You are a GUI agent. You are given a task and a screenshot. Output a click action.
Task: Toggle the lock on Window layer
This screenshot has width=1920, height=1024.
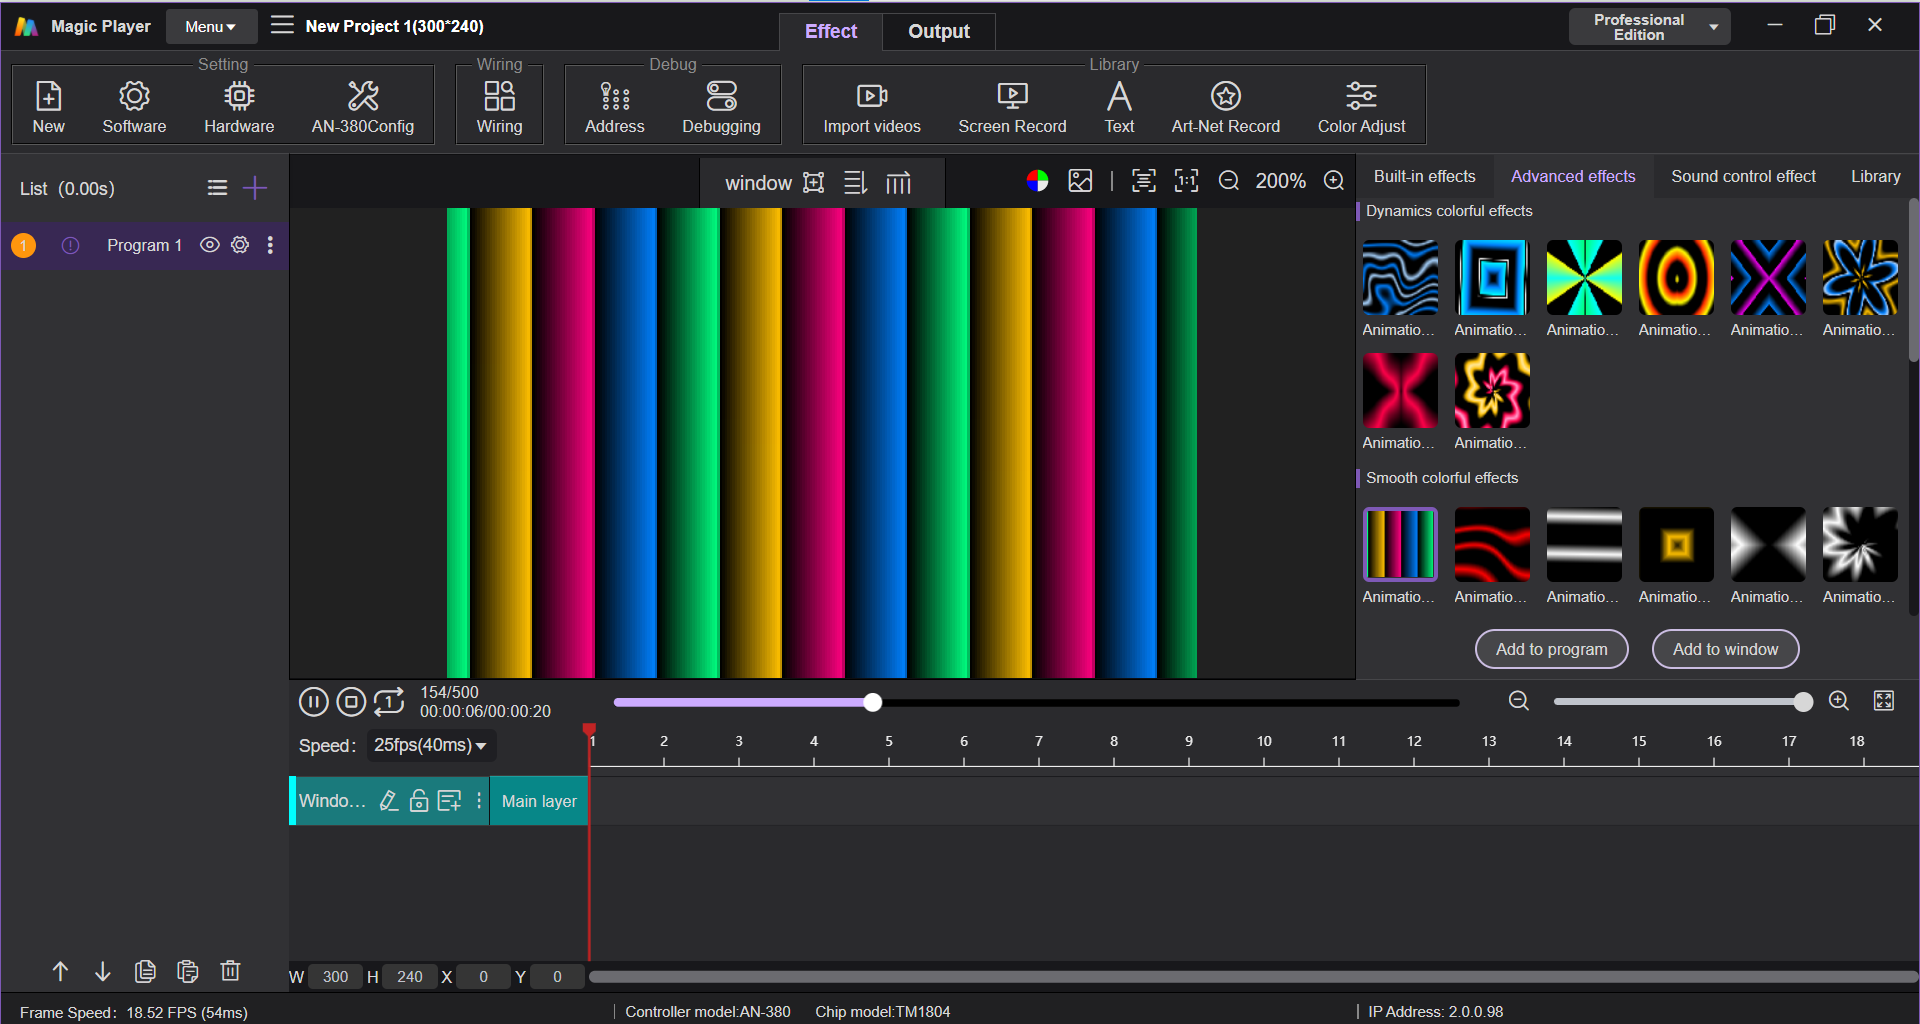point(419,801)
